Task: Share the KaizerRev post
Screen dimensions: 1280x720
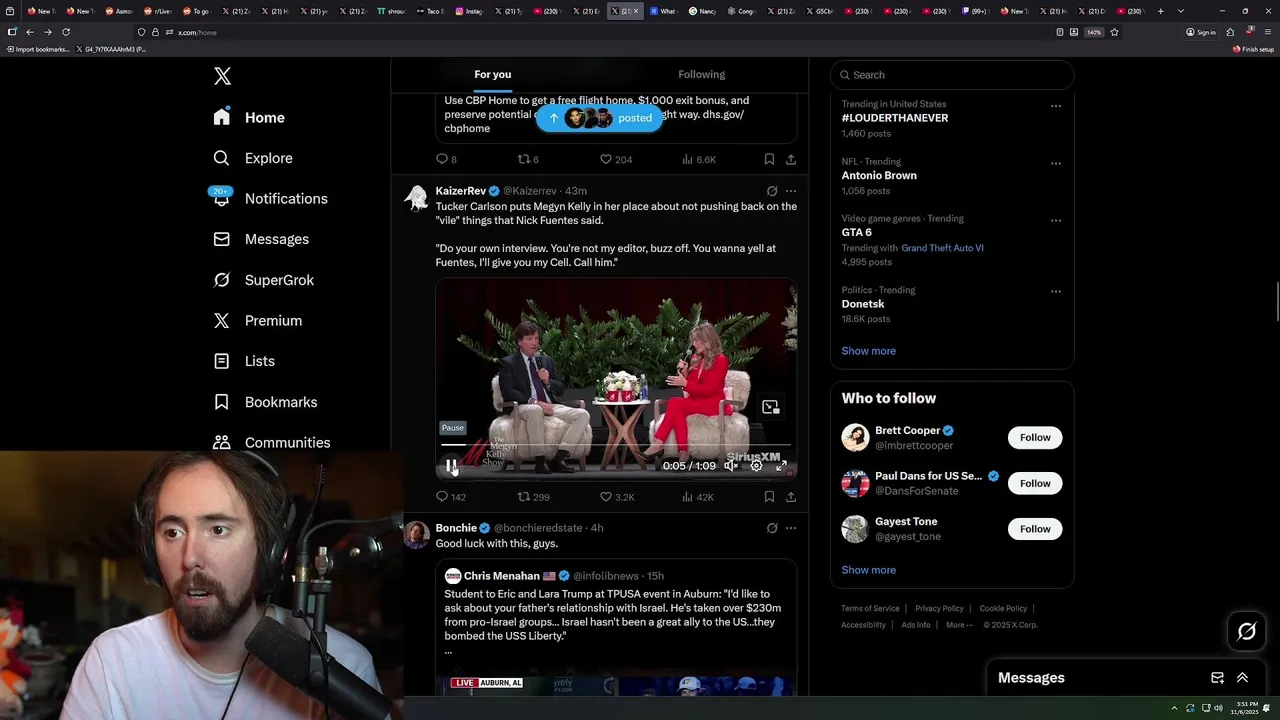Action: 791,496
